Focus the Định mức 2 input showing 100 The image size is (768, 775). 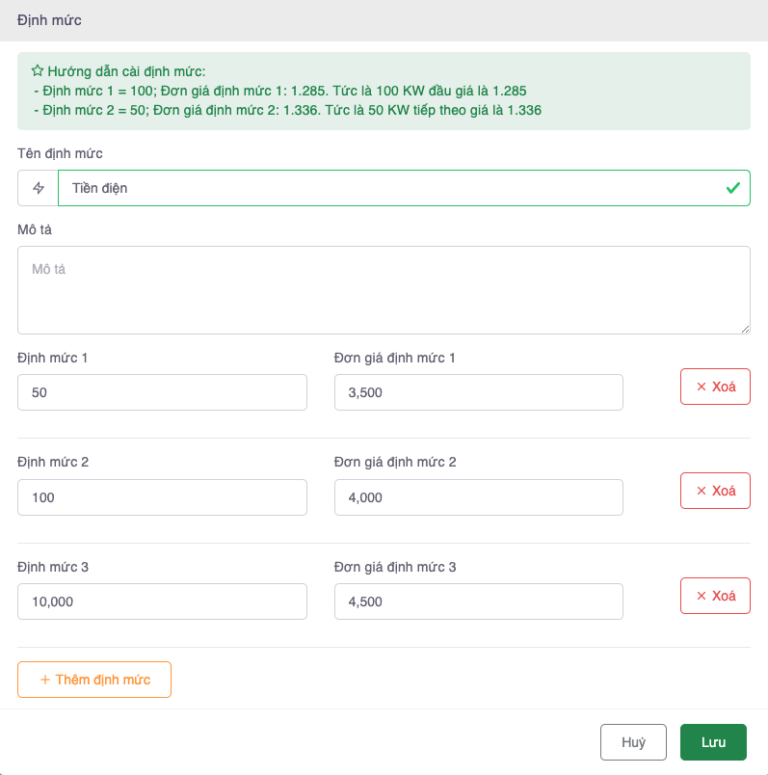click(162, 497)
